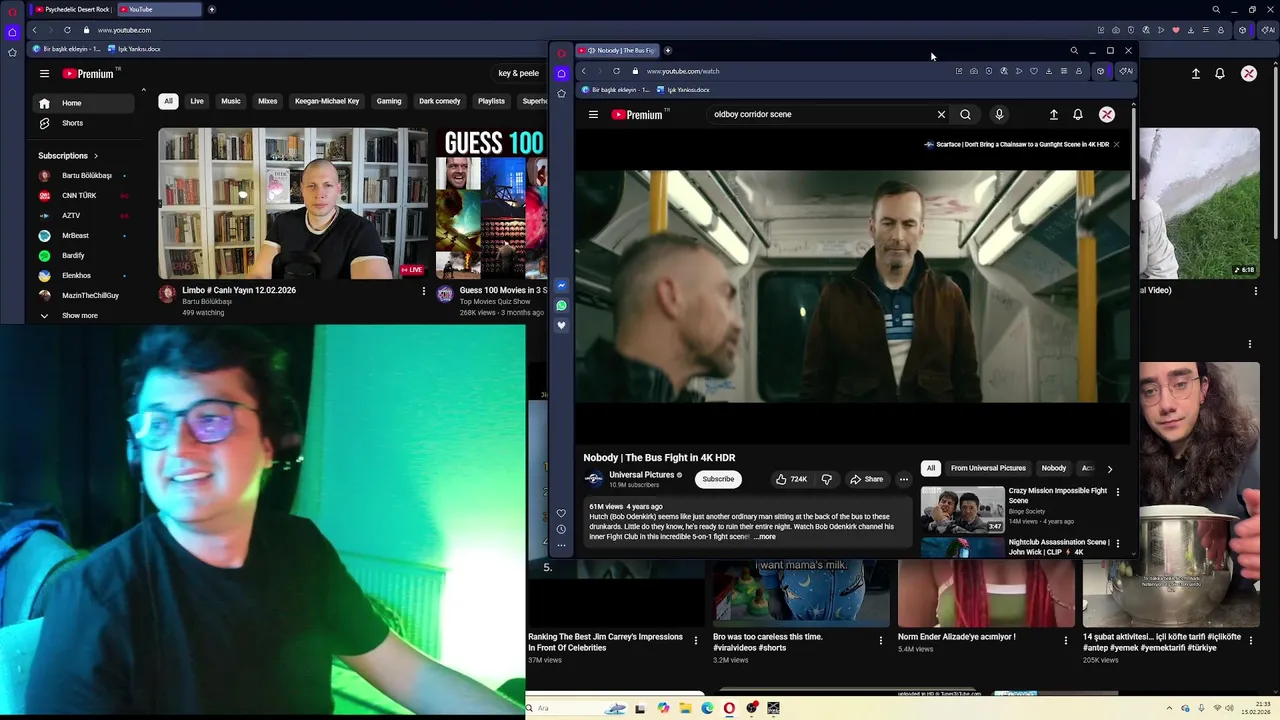Open options for 'Limbo # Canlı Yayın' video
The height and width of the screenshot is (720, 1280).
(x=423, y=291)
